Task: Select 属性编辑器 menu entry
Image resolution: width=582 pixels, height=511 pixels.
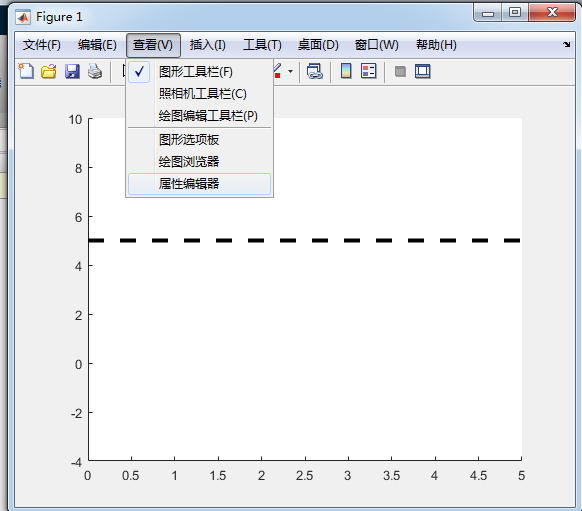Action: pos(200,184)
